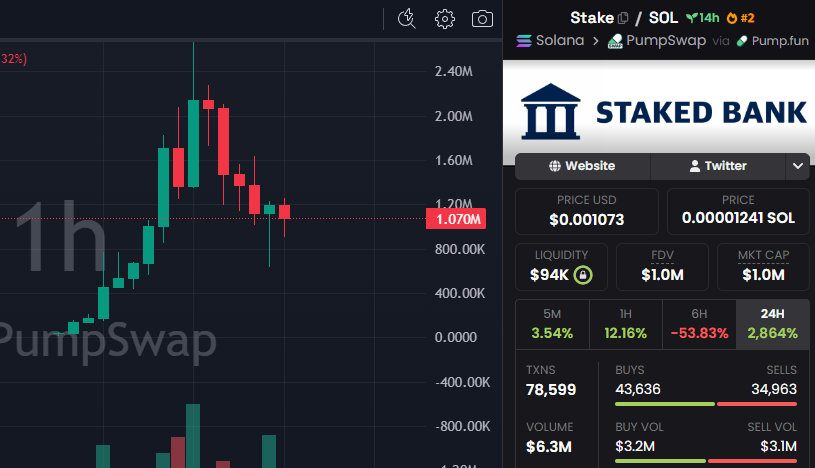Open the Website link button
This screenshot has height=468, width=815.
583,166
